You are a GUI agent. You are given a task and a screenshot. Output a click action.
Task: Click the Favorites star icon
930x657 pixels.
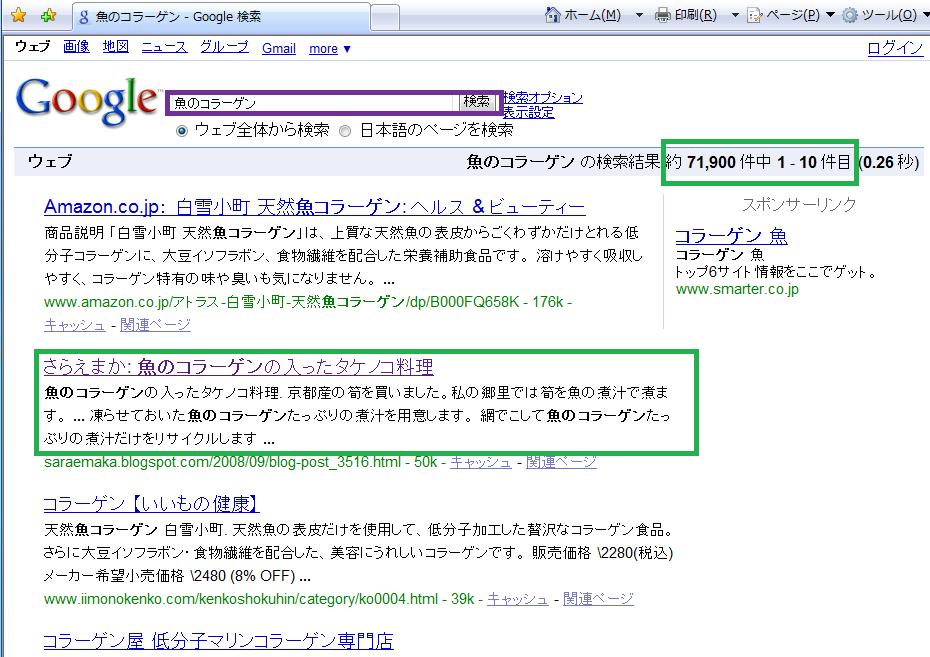pos(18,15)
